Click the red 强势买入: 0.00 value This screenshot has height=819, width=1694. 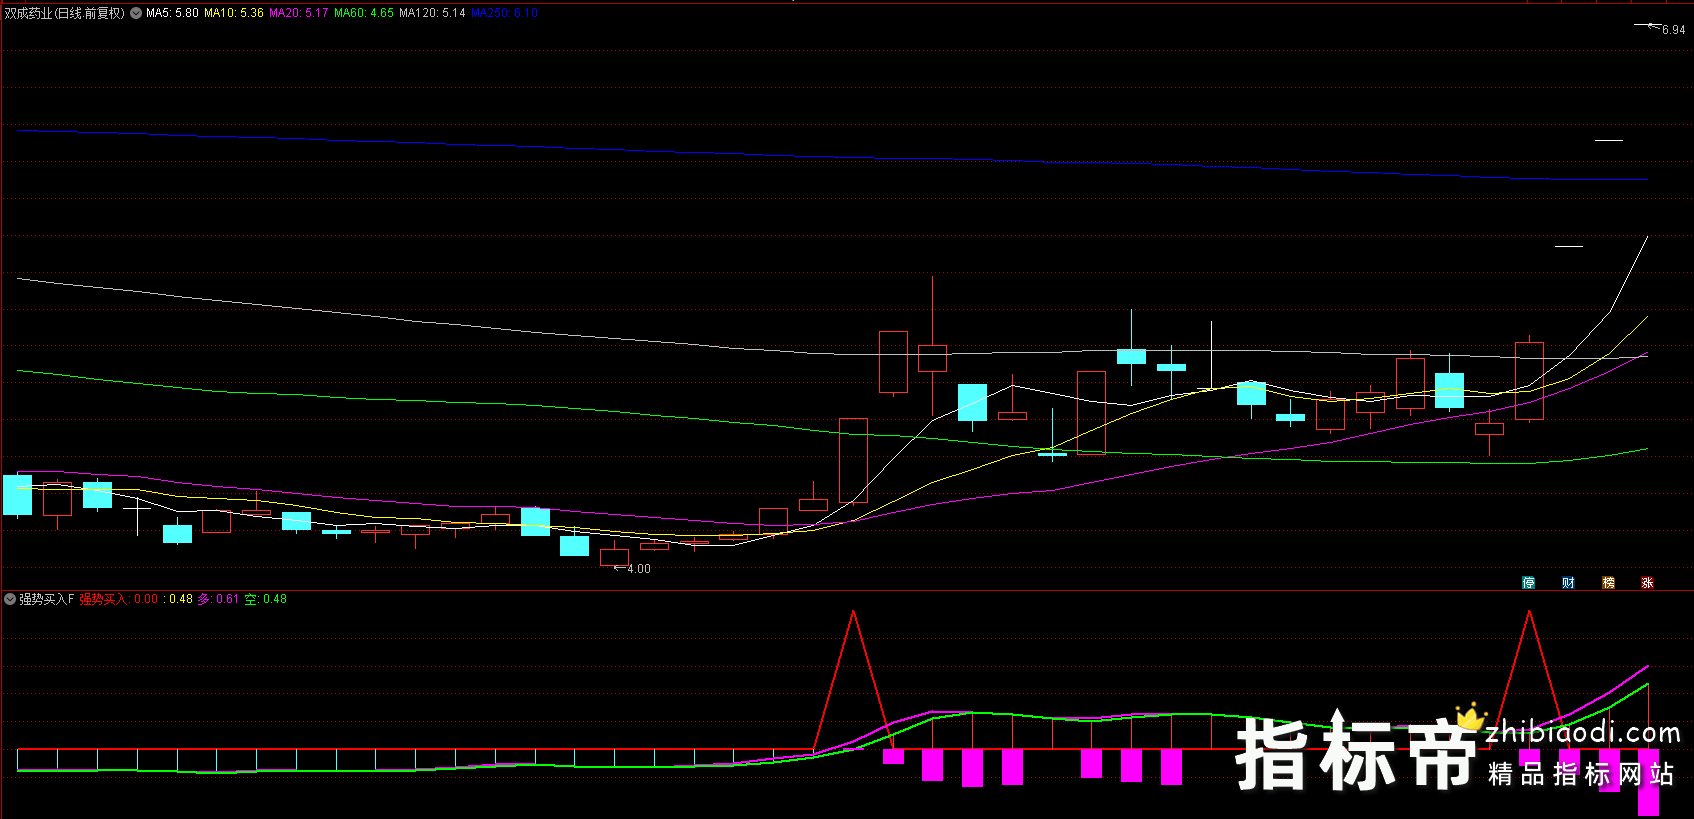click(119, 599)
